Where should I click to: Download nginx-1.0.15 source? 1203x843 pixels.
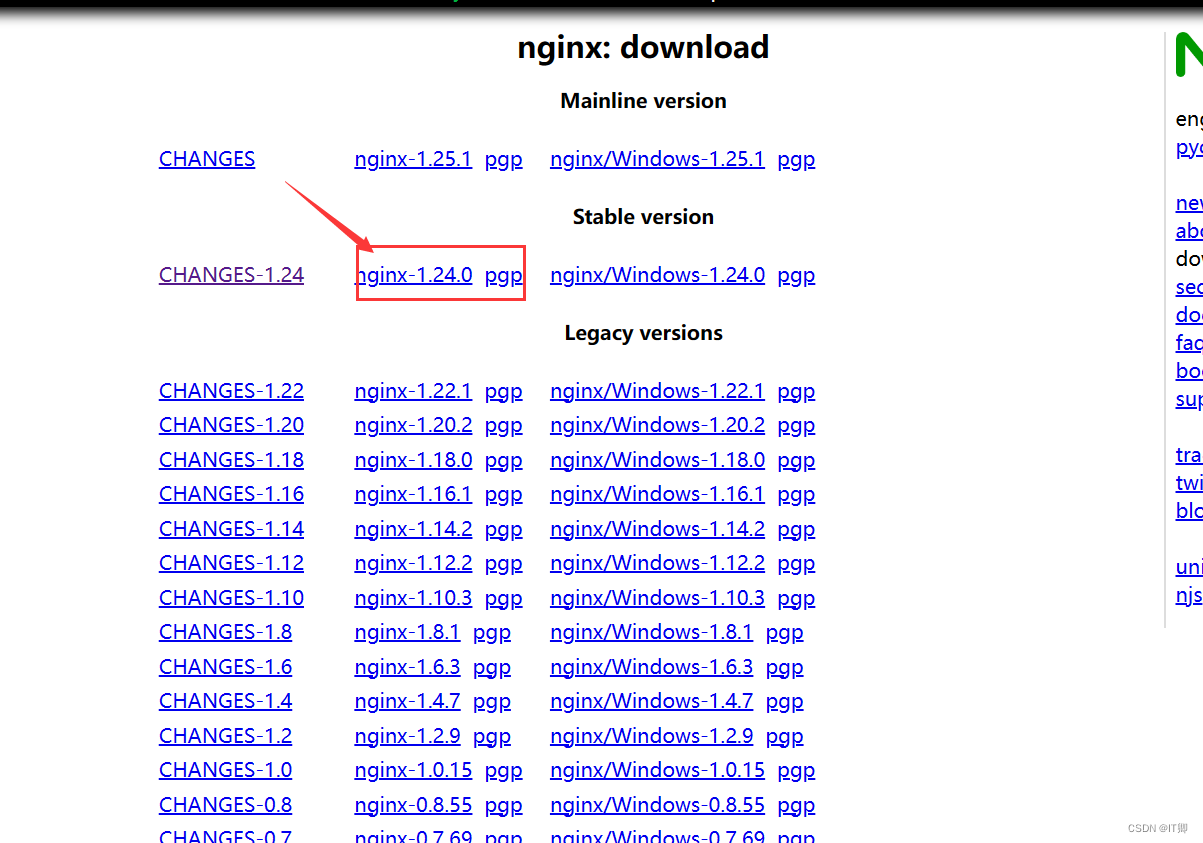[x=413, y=770]
